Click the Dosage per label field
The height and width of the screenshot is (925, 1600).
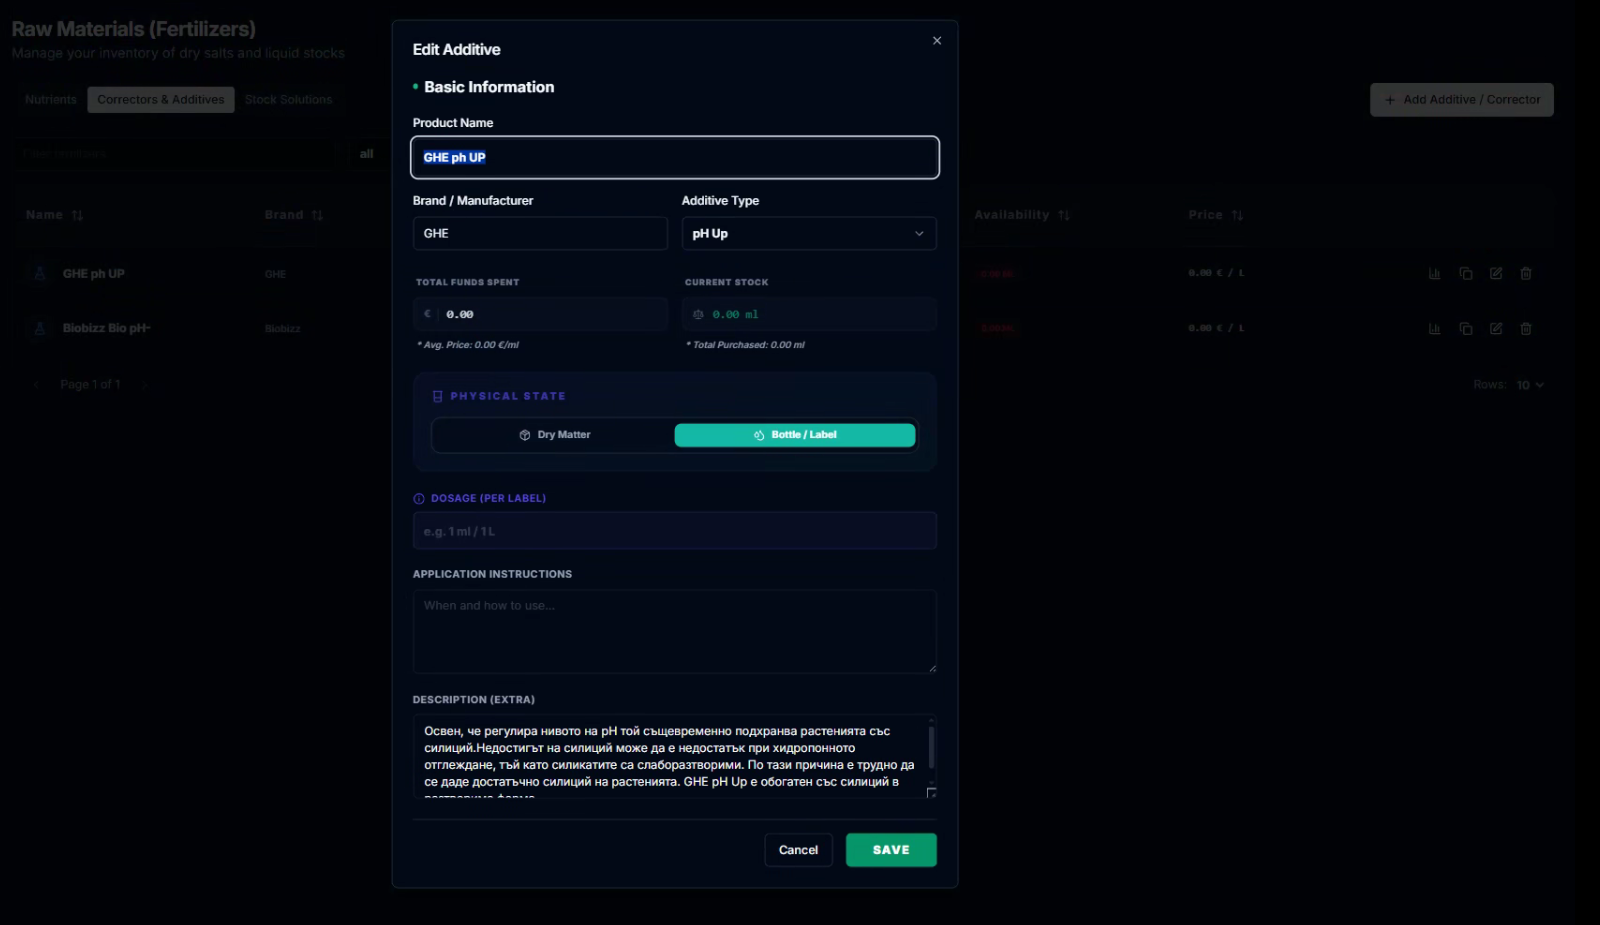click(x=675, y=531)
